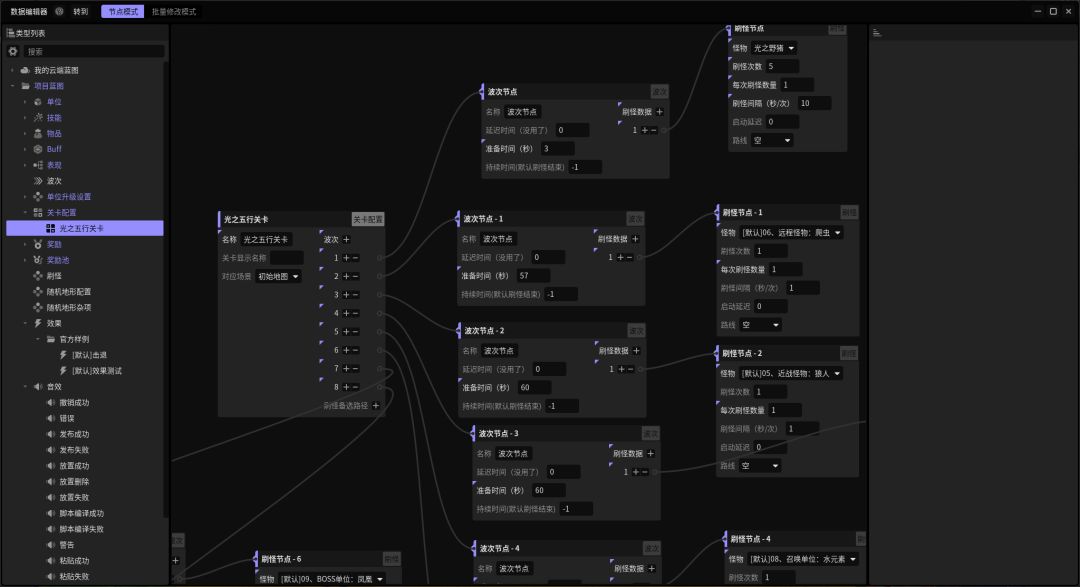Click the 奖励池 icon in the type tree
This screenshot has width=1080, height=587.
(38, 260)
